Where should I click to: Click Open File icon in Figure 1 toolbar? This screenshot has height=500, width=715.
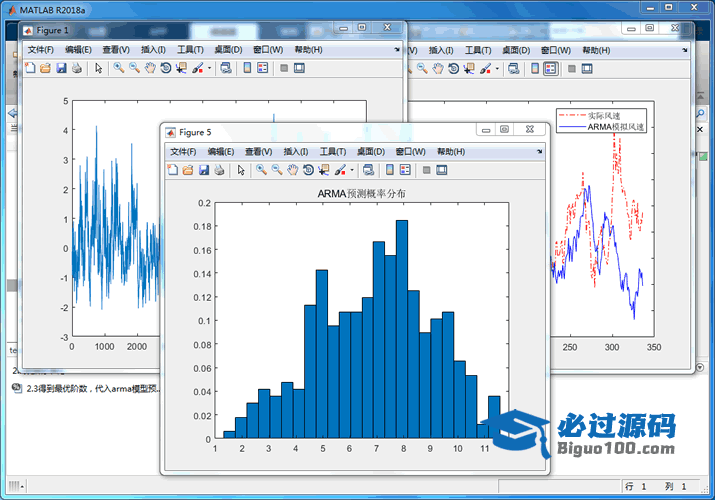coord(45,68)
